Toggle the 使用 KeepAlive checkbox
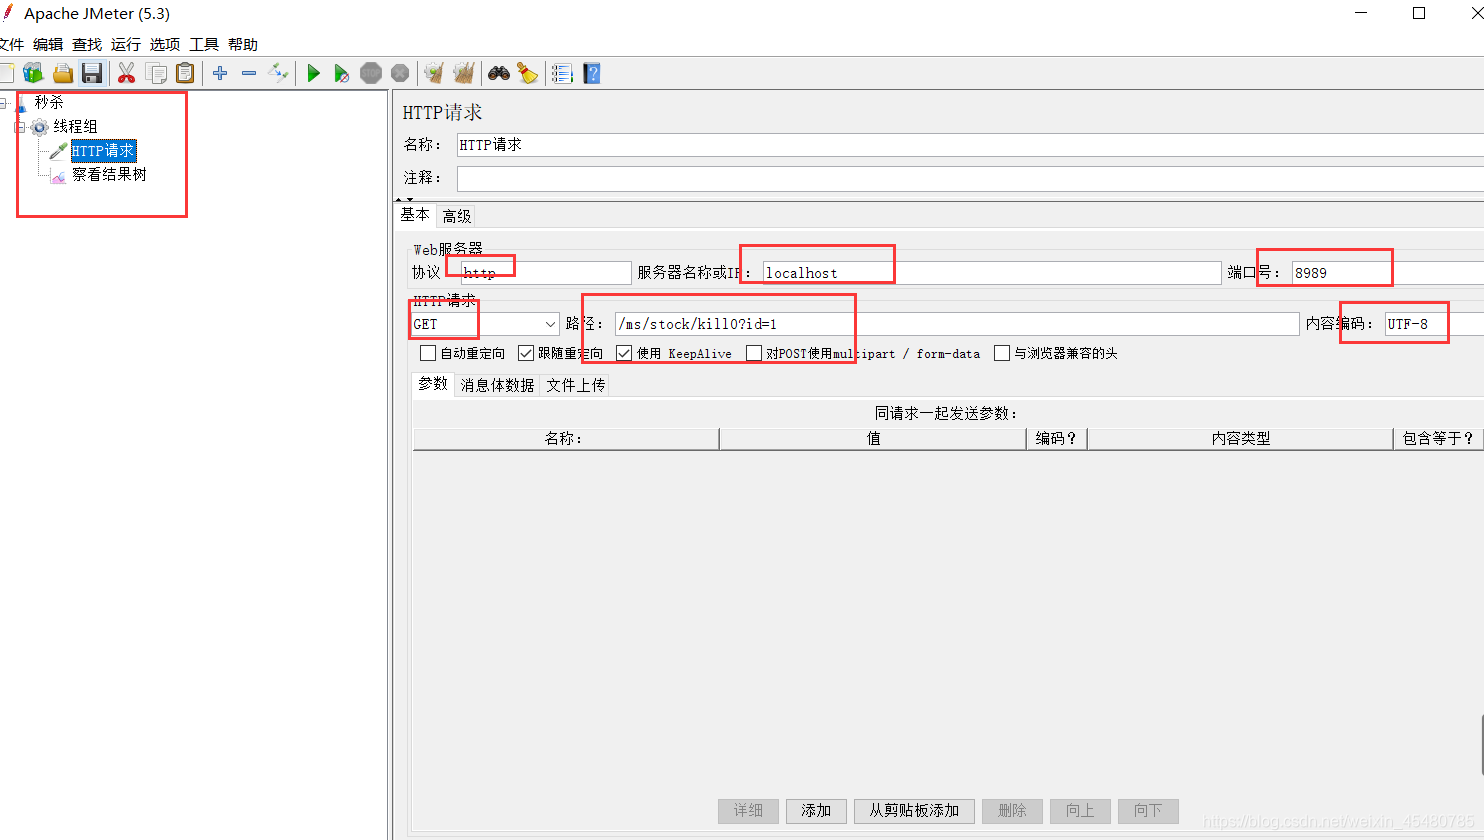This screenshot has width=1484, height=840. click(x=624, y=353)
